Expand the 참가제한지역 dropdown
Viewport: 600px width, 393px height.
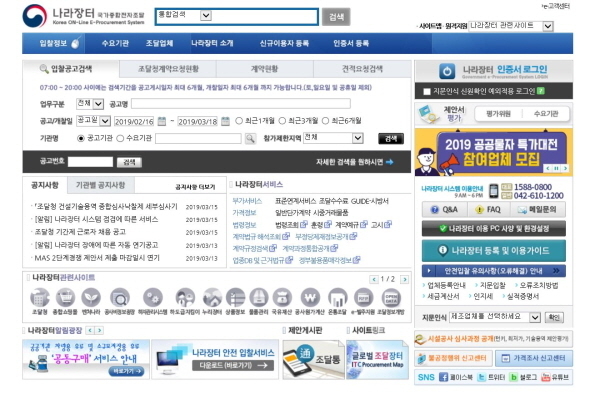(333, 138)
